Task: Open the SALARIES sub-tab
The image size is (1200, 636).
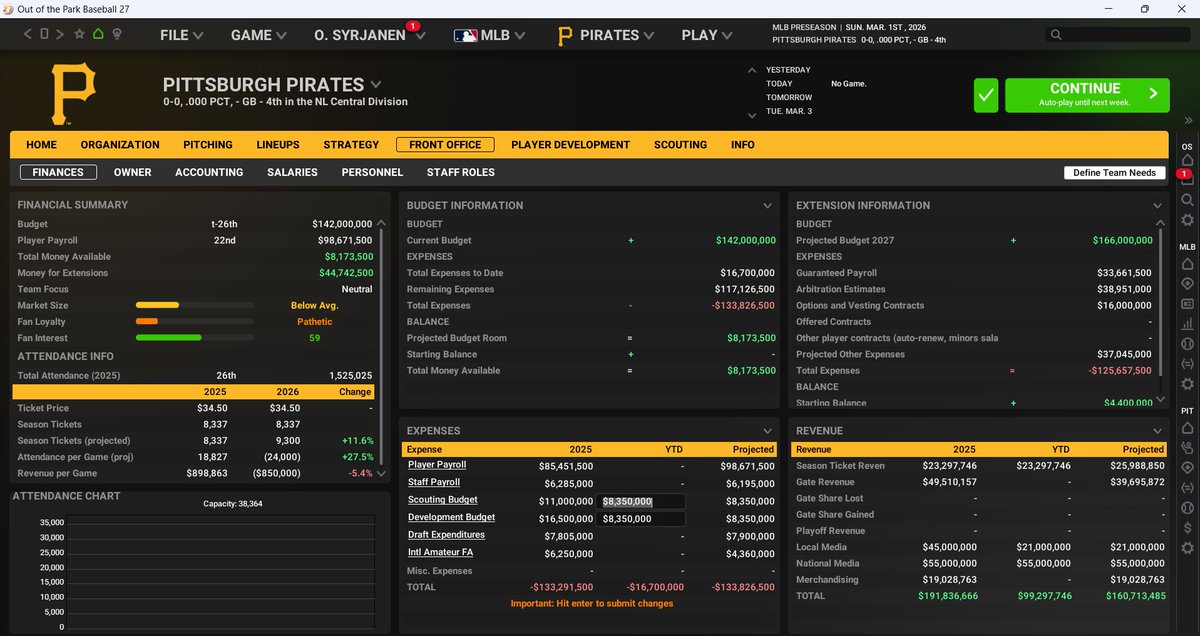Action: pyautogui.click(x=292, y=172)
